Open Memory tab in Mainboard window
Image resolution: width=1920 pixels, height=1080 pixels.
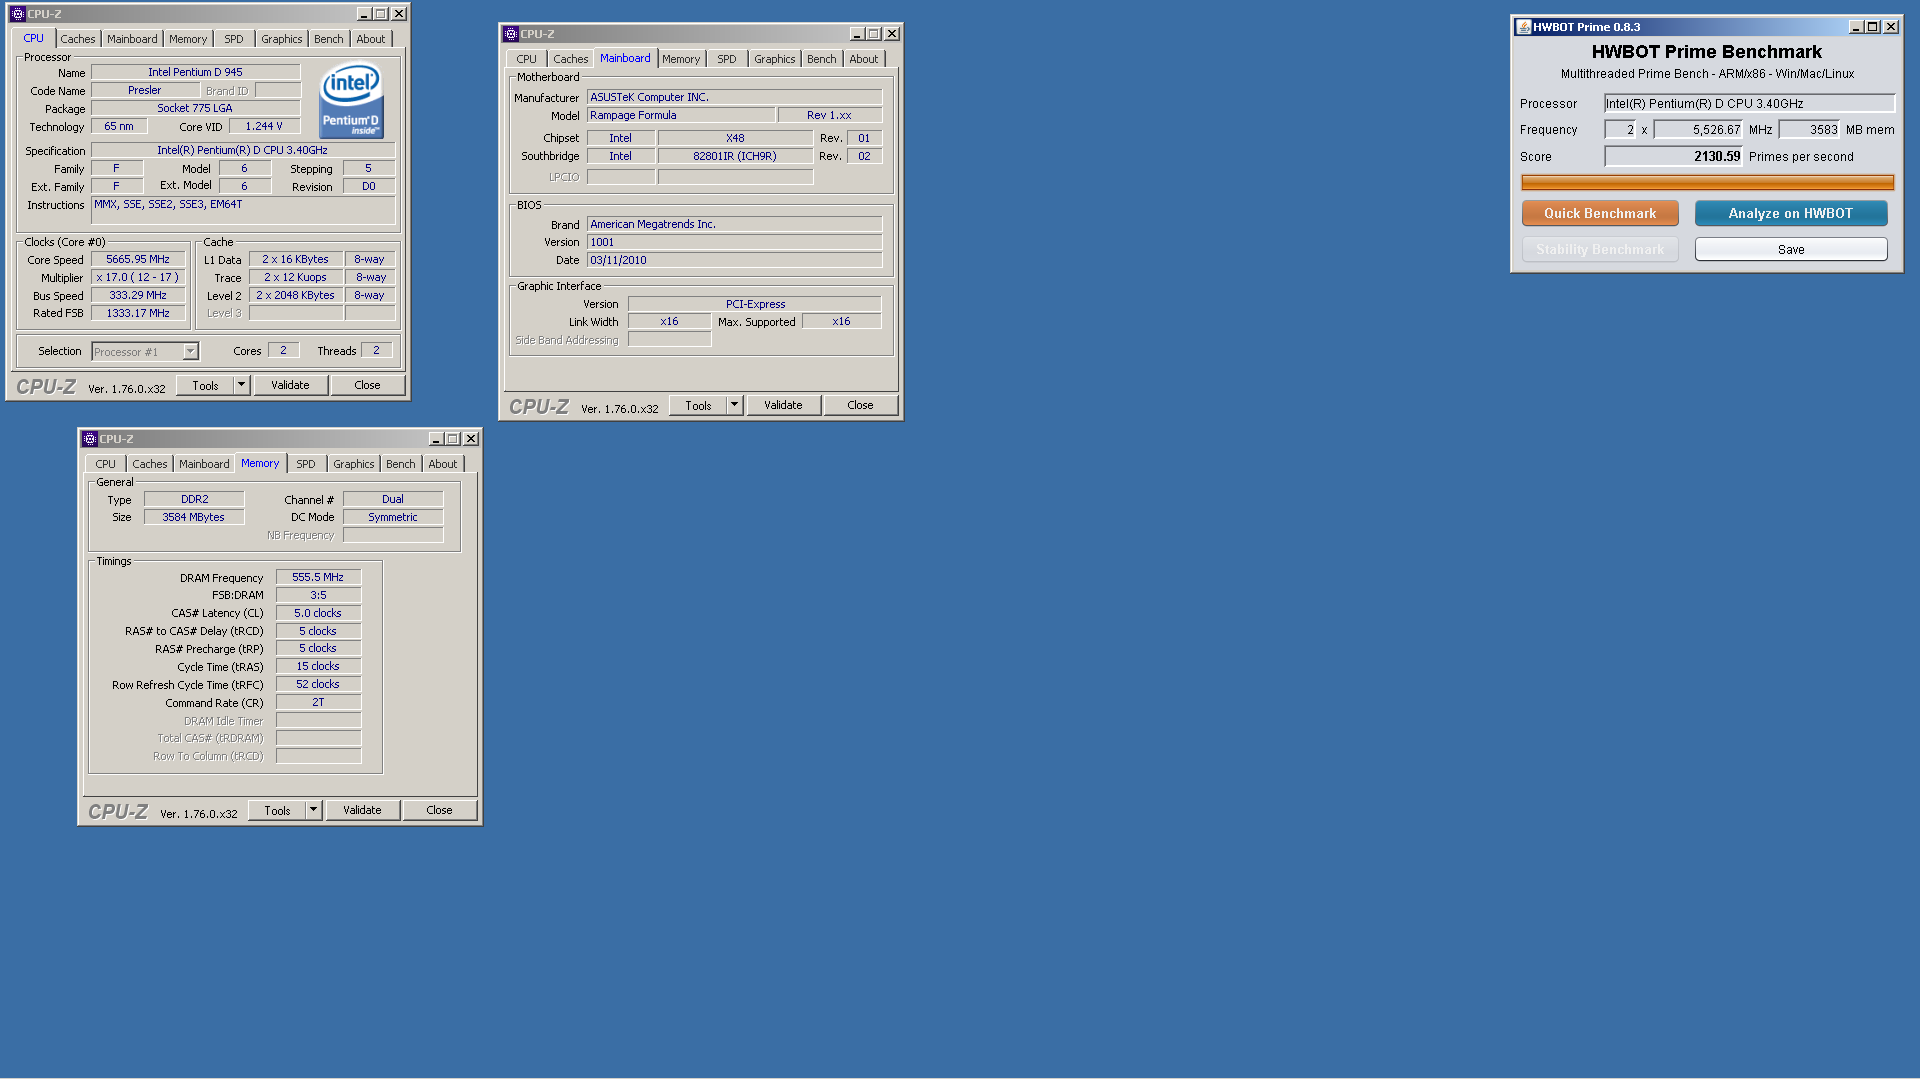pos(681,59)
